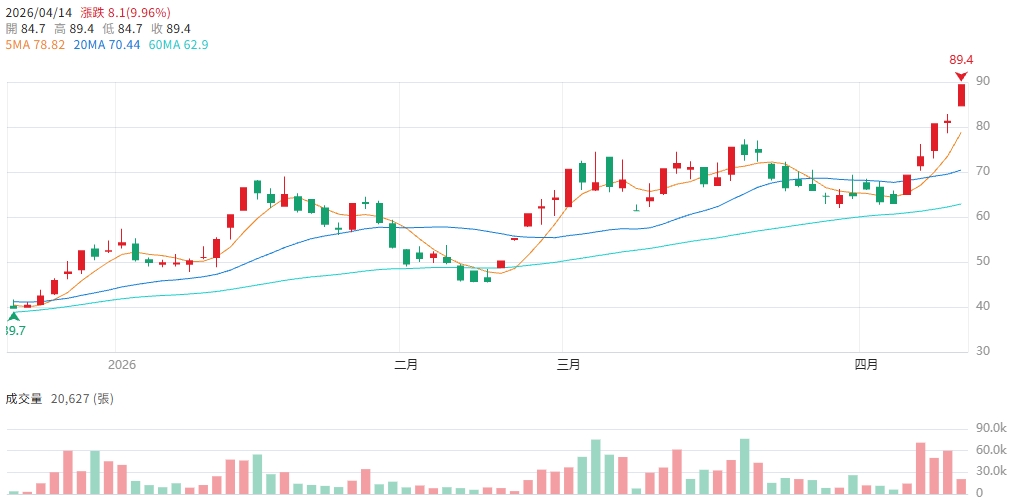1016x504 pixels.
Task: Select the 四月 month marker
Action: (868, 364)
